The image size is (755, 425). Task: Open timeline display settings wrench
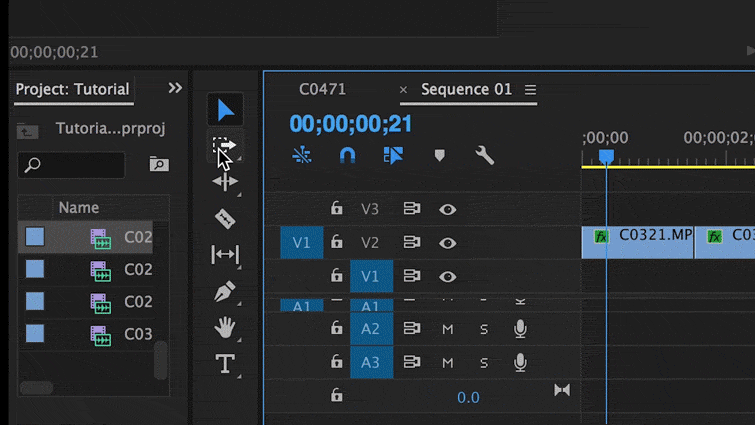tap(485, 155)
